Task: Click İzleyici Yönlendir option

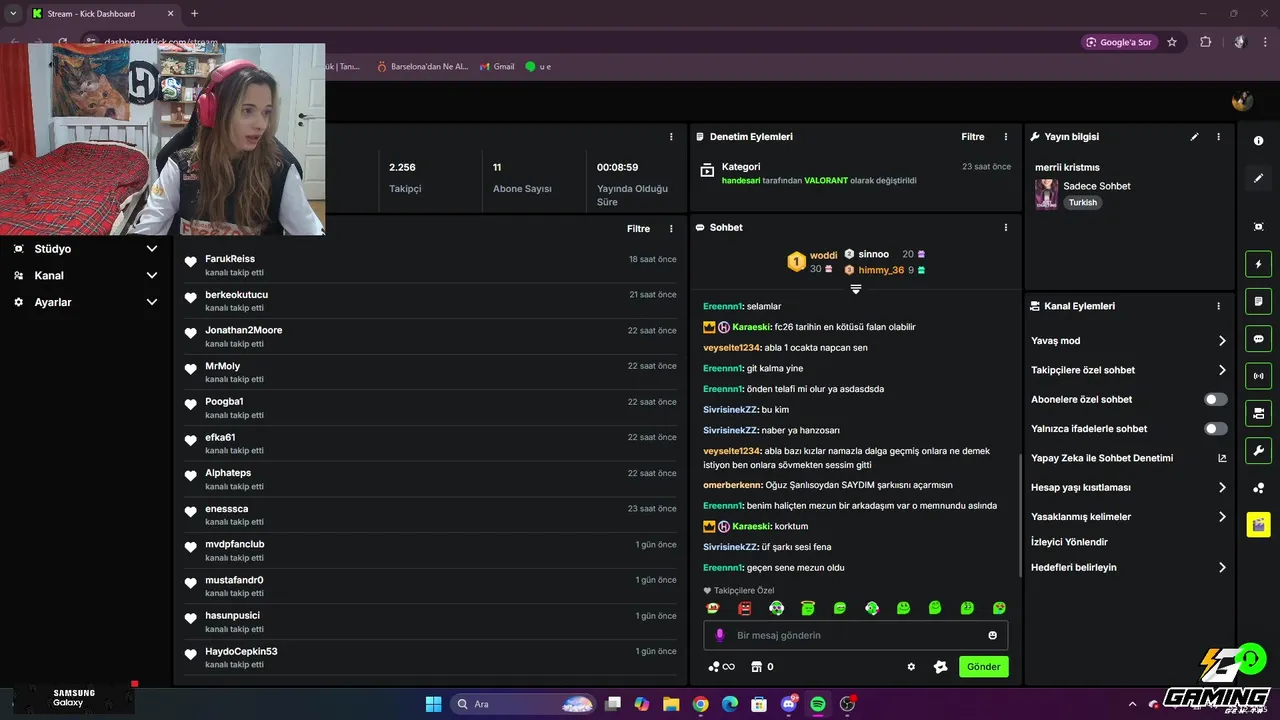Action: 1069,542
